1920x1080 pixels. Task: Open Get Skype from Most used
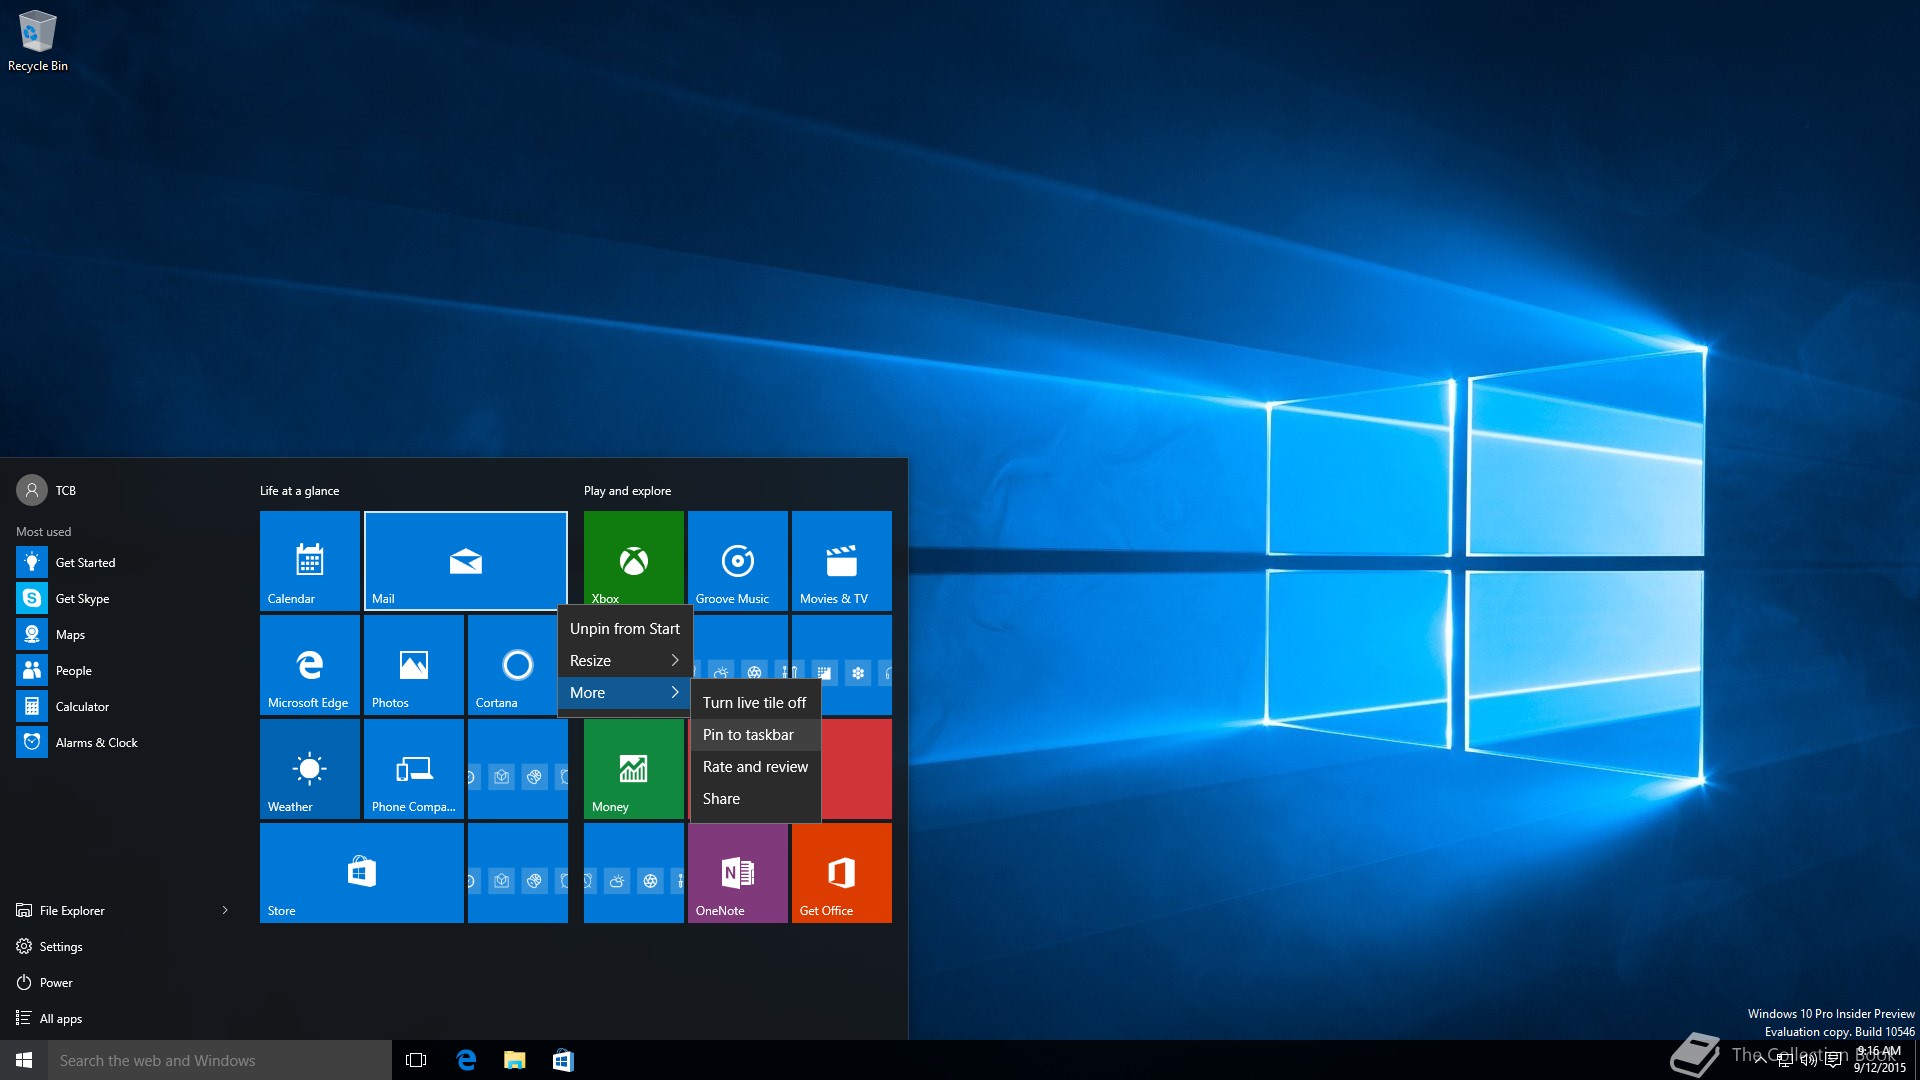pyautogui.click(x=124, y=598)
